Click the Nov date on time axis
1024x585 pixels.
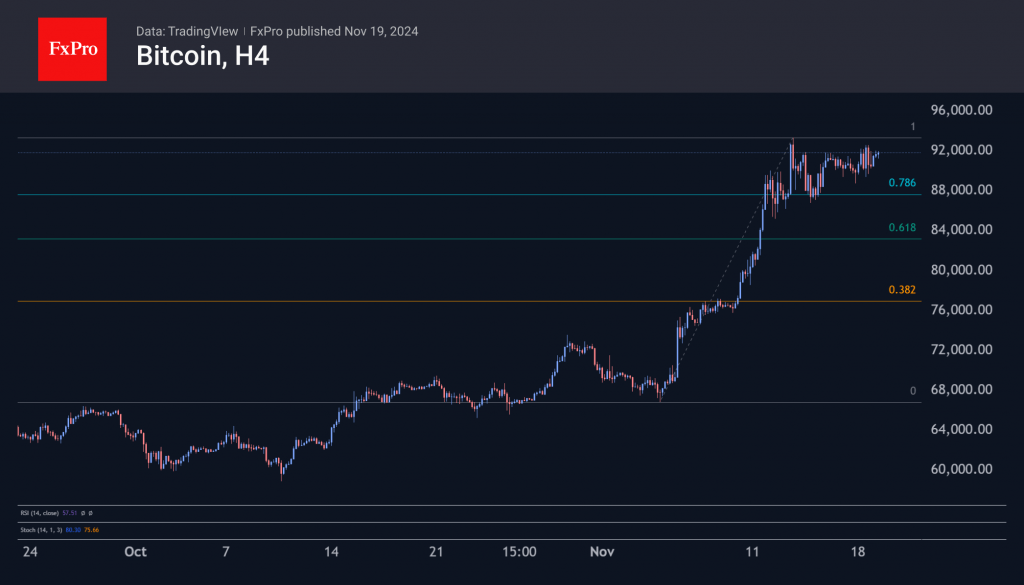(x=602, y=552)
